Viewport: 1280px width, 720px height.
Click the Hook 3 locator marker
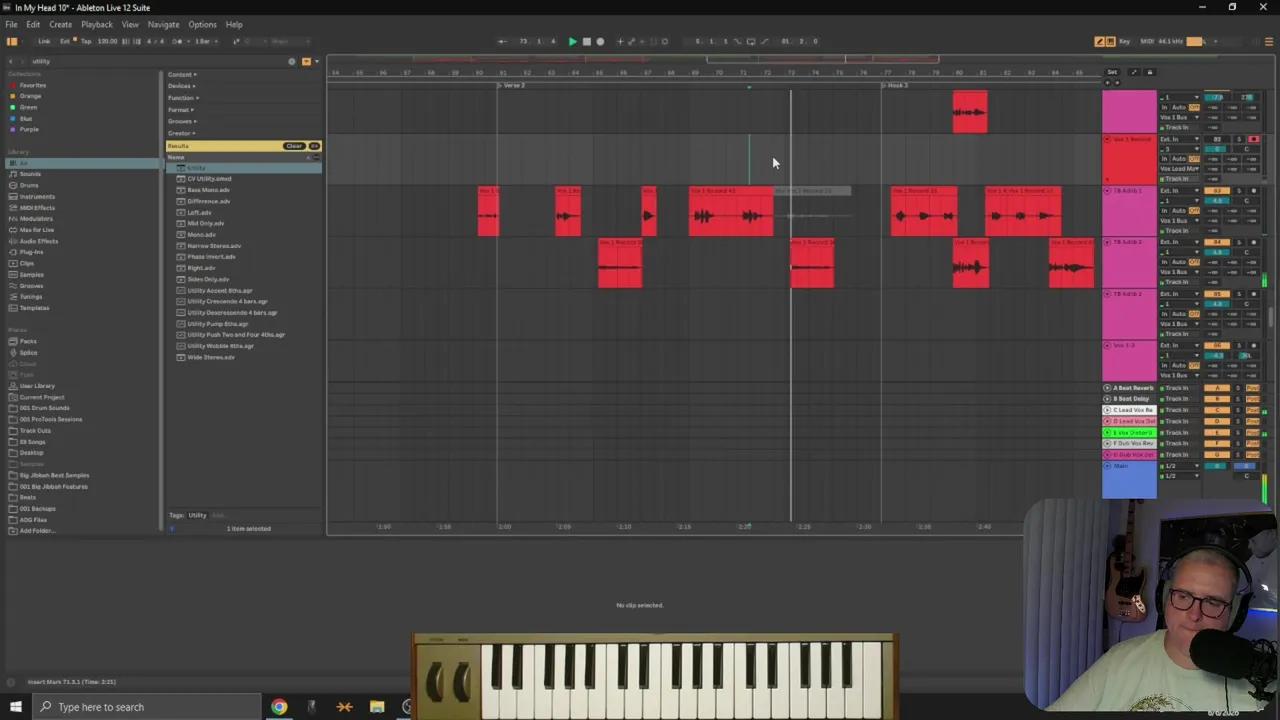click(895, 85)
